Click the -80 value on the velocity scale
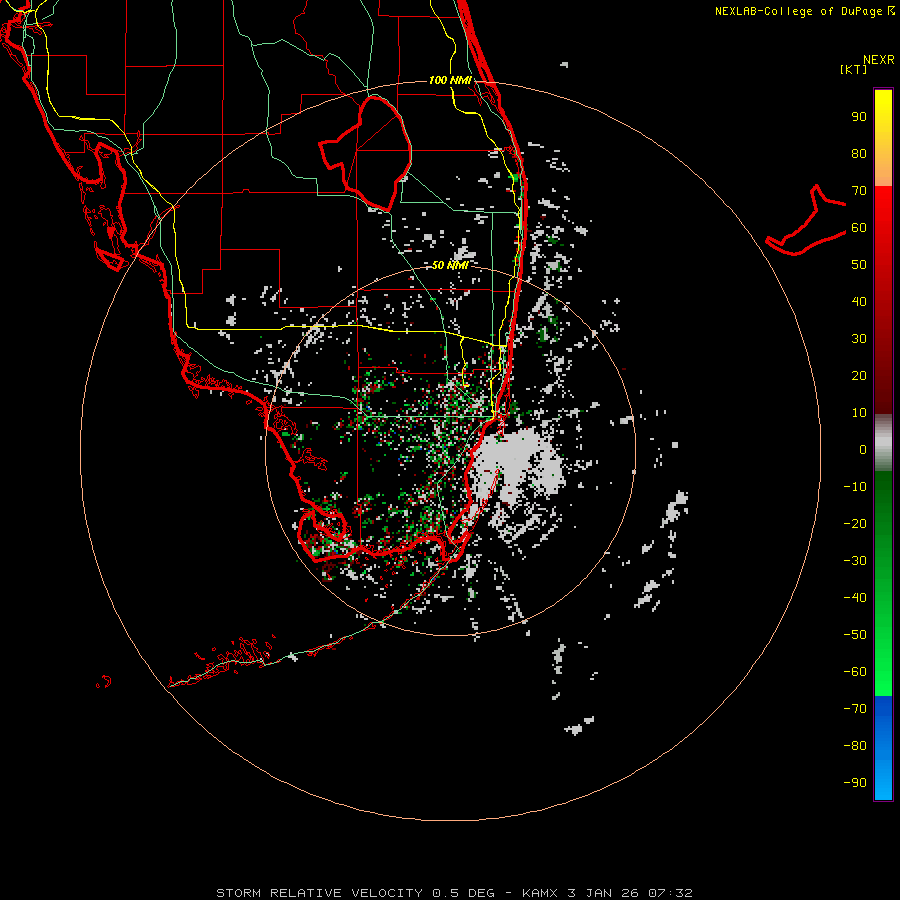 coord(855,746)
